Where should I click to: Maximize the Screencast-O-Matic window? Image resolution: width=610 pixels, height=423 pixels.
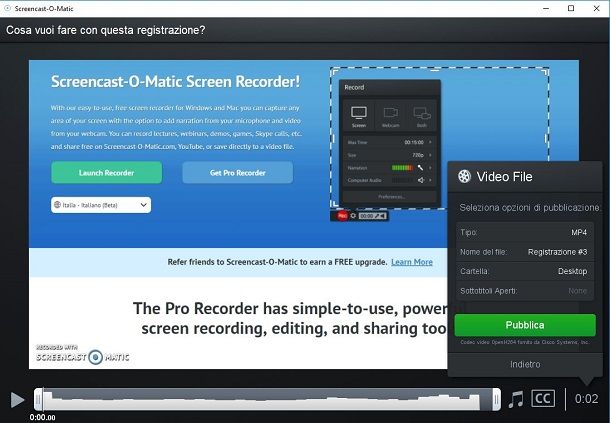coord(571,8)
